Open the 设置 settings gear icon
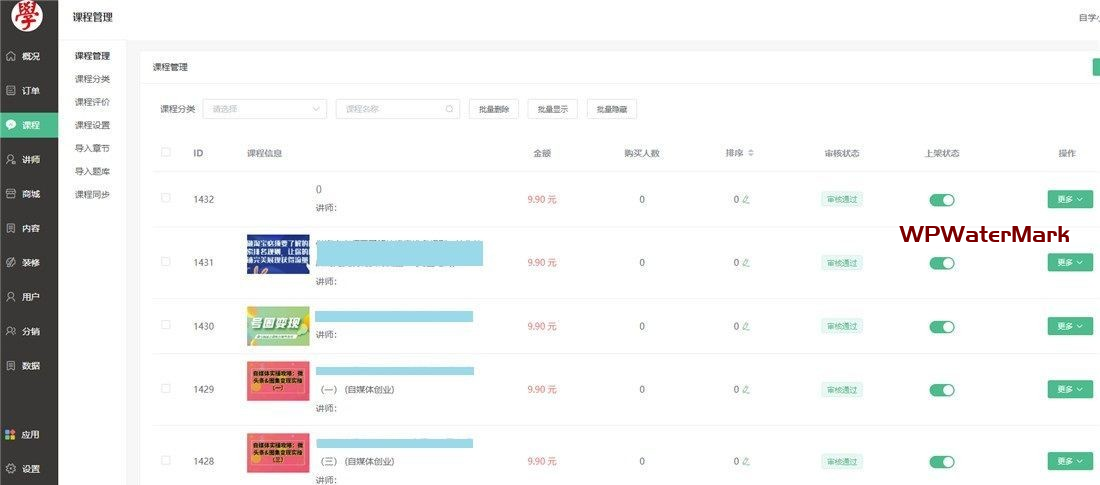This screenshot has height=485, width=1100. pyautogui.click(x=11, y=468)
